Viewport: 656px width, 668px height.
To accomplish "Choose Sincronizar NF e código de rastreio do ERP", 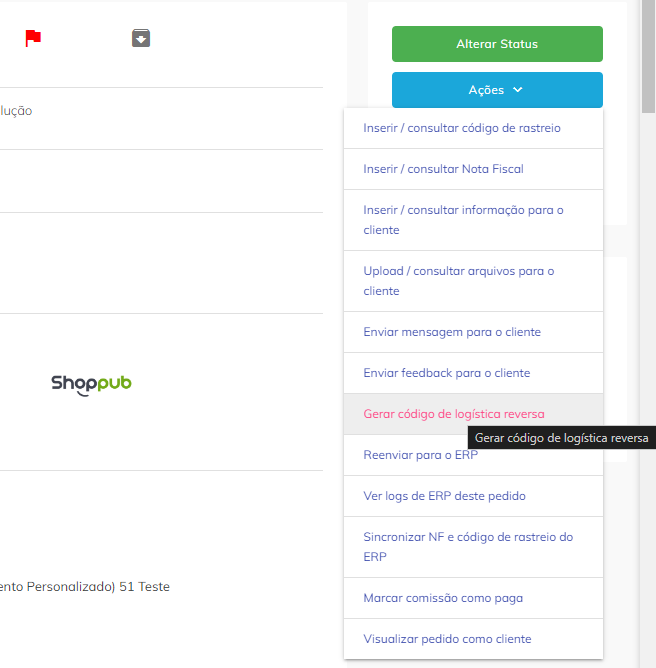I will [473, 547].
